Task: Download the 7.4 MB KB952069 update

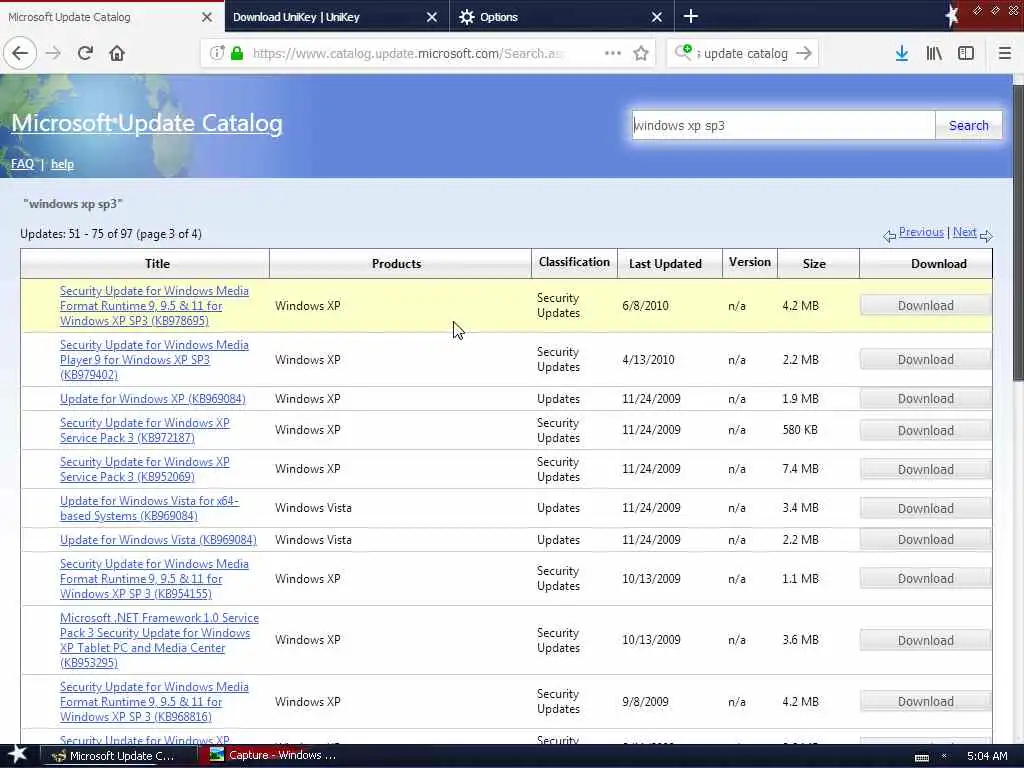Action: tap(925, 470)
